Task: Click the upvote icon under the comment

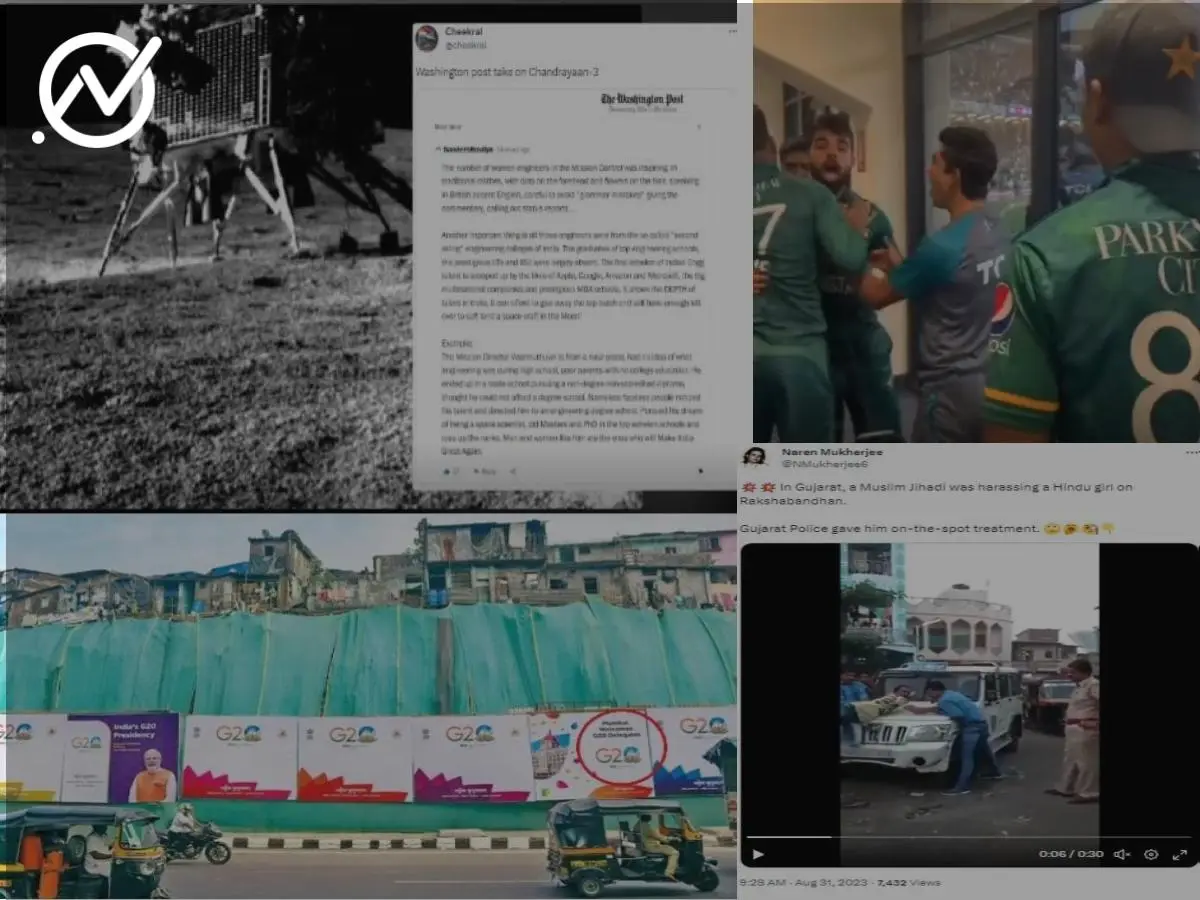Action: (x=447, y=470)
